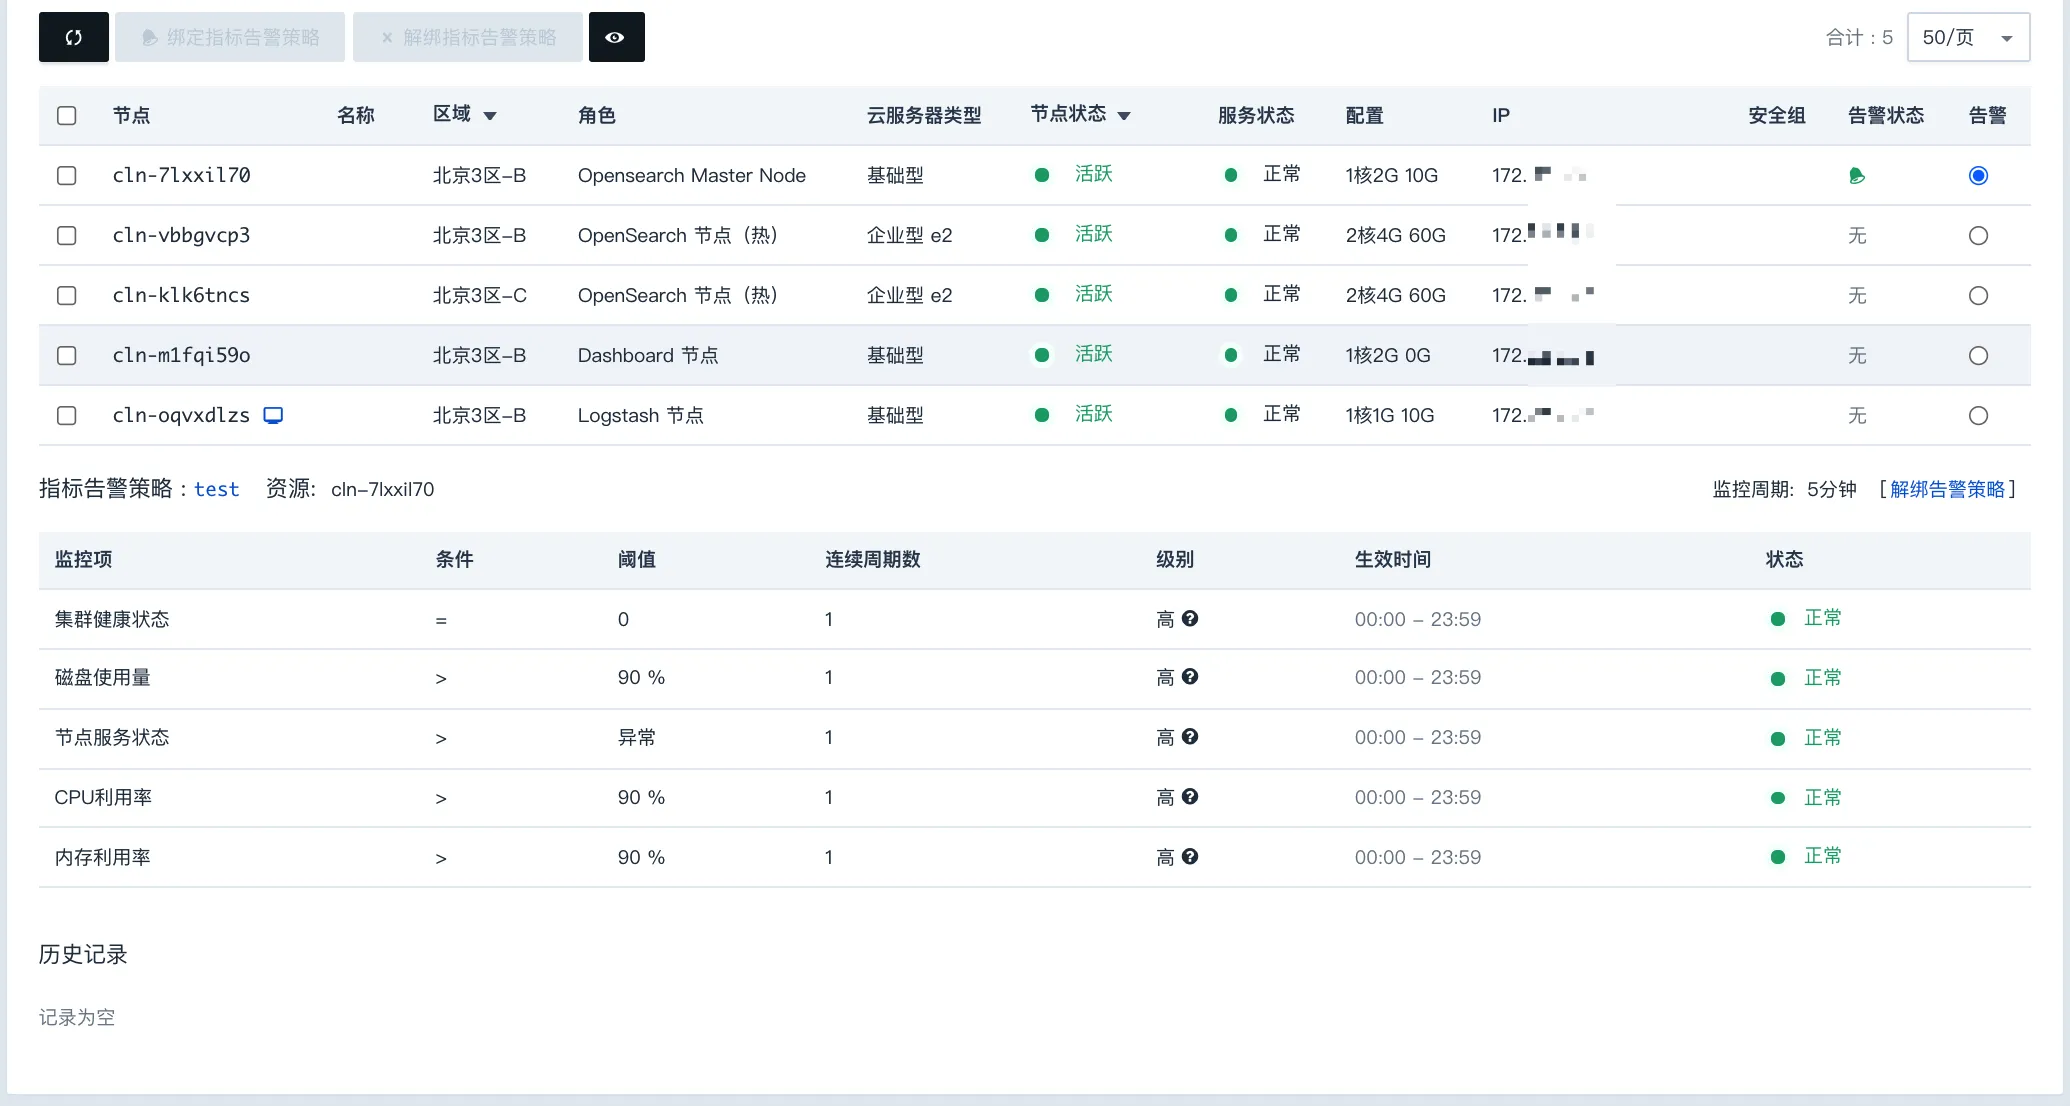
Task: Click the Dashboard 节点 role cell
Action: pyautogui.click(x=648, y=355)
